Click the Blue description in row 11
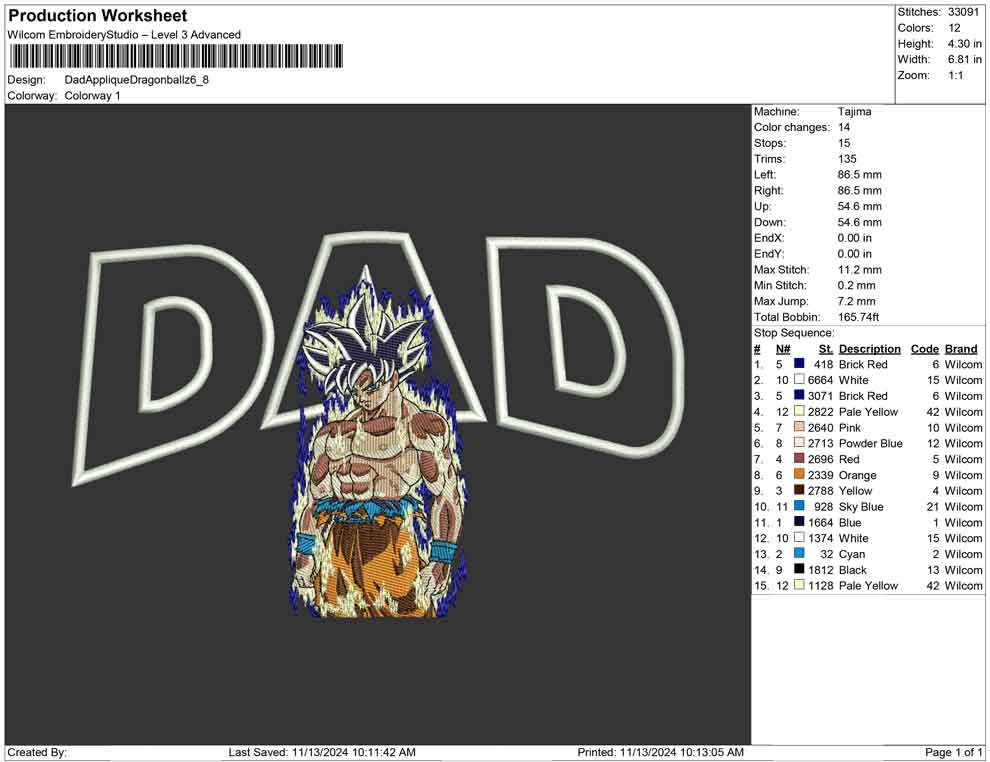The image size is (990, 762). (850, 522)
